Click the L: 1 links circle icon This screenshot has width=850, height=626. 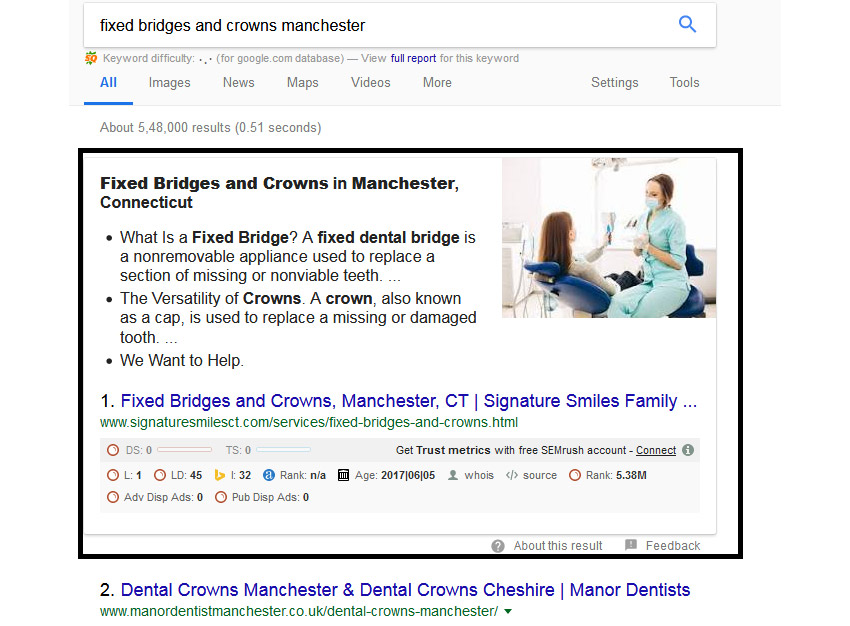click(x=113, y=475)
